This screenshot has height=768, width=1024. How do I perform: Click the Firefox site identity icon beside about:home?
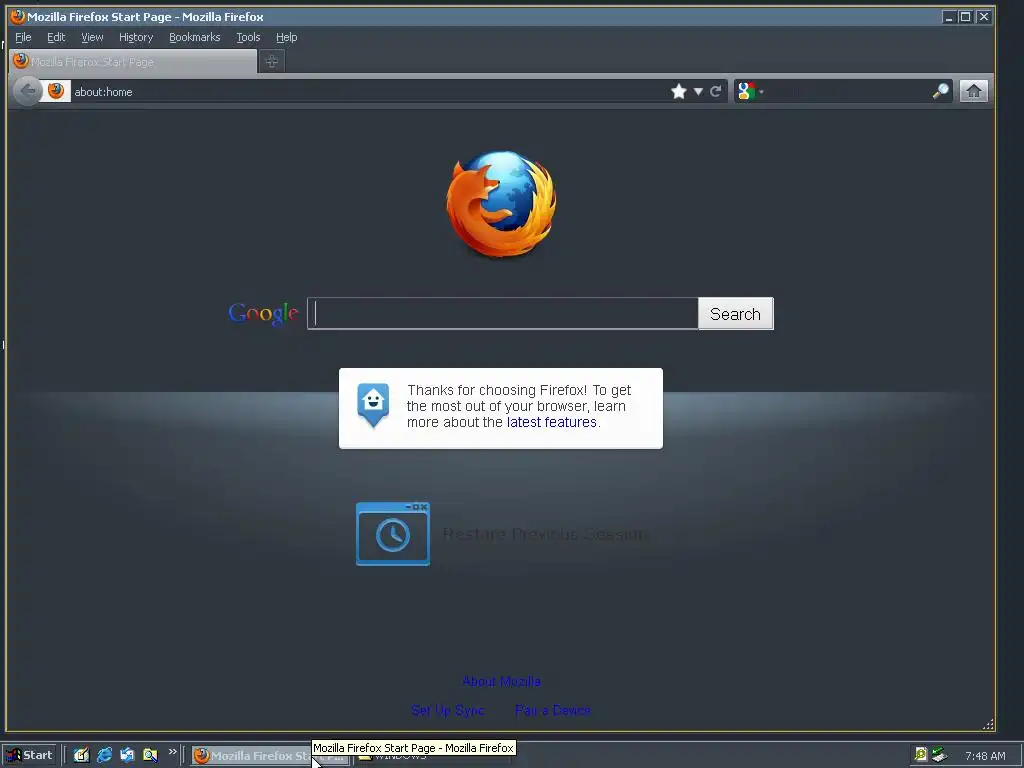tap(56, 91)
